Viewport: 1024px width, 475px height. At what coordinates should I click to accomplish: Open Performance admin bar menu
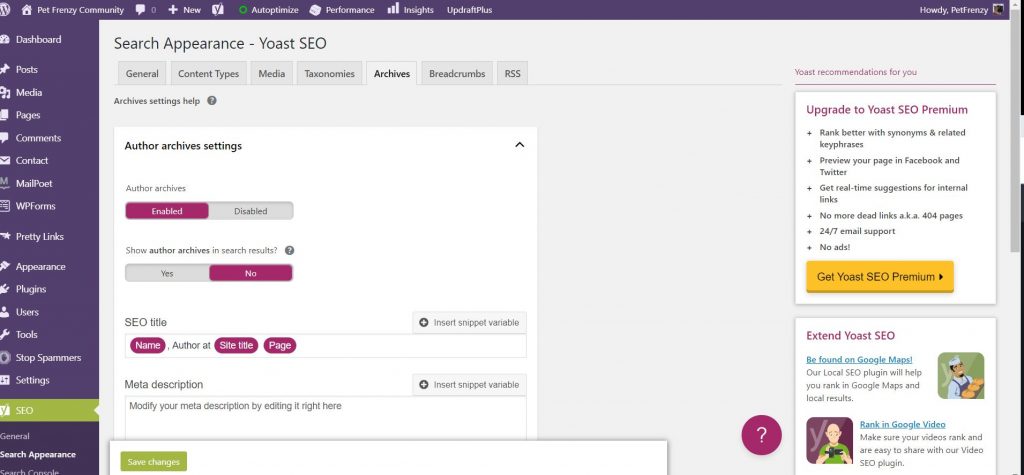[342, 10]
